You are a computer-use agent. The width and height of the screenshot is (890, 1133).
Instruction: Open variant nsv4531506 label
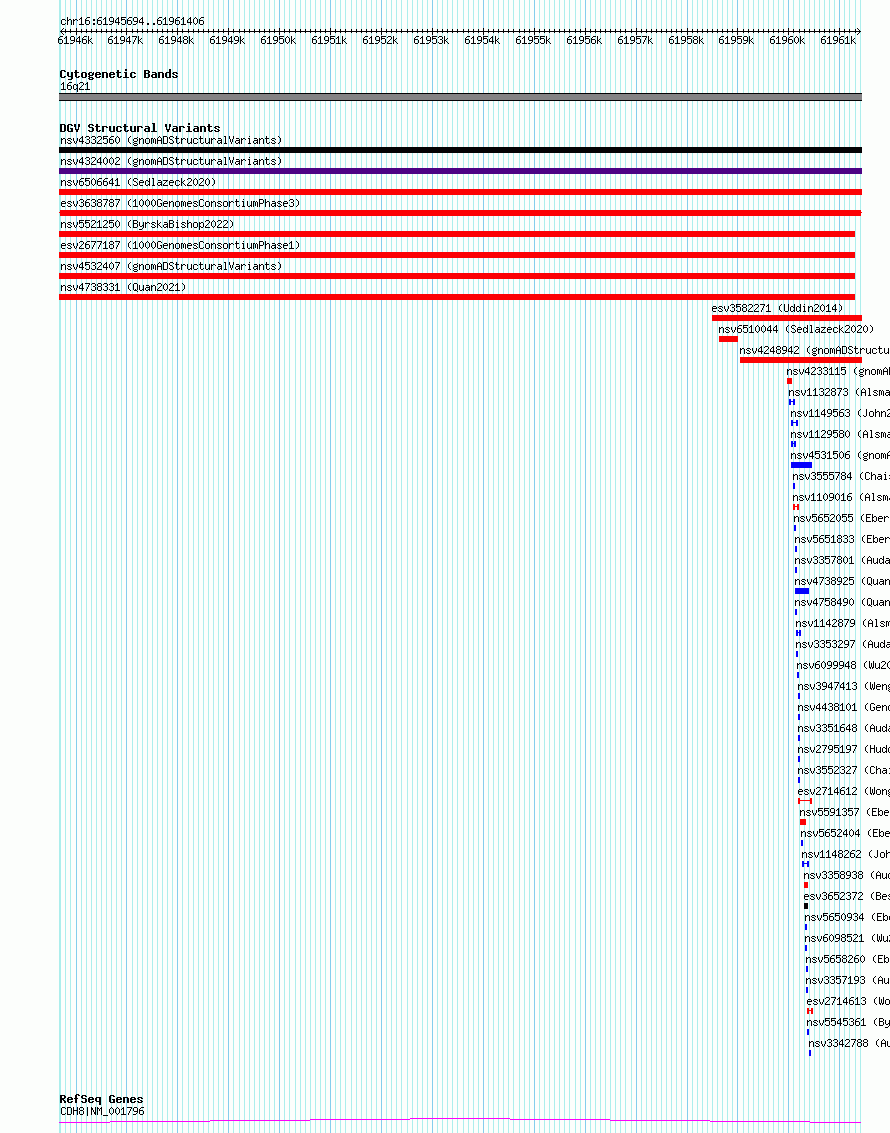[x=840, y=455]
